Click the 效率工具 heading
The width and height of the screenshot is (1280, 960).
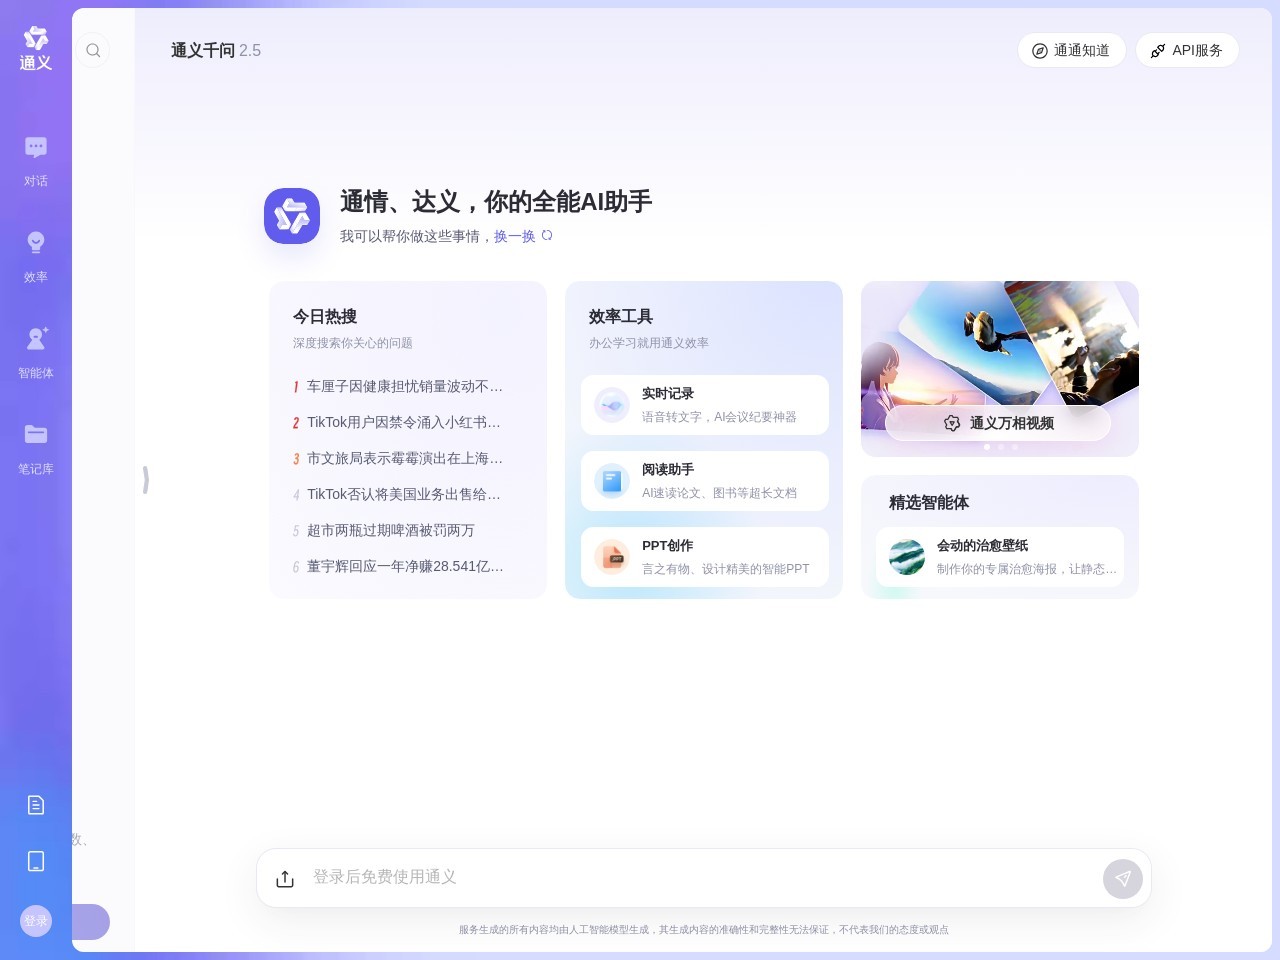click(x=621, y=316)
